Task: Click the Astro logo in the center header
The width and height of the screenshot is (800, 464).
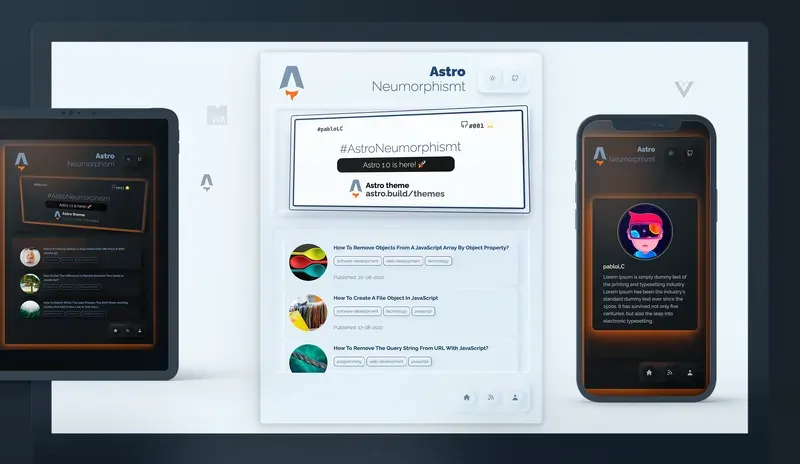Action: [291, 81]
